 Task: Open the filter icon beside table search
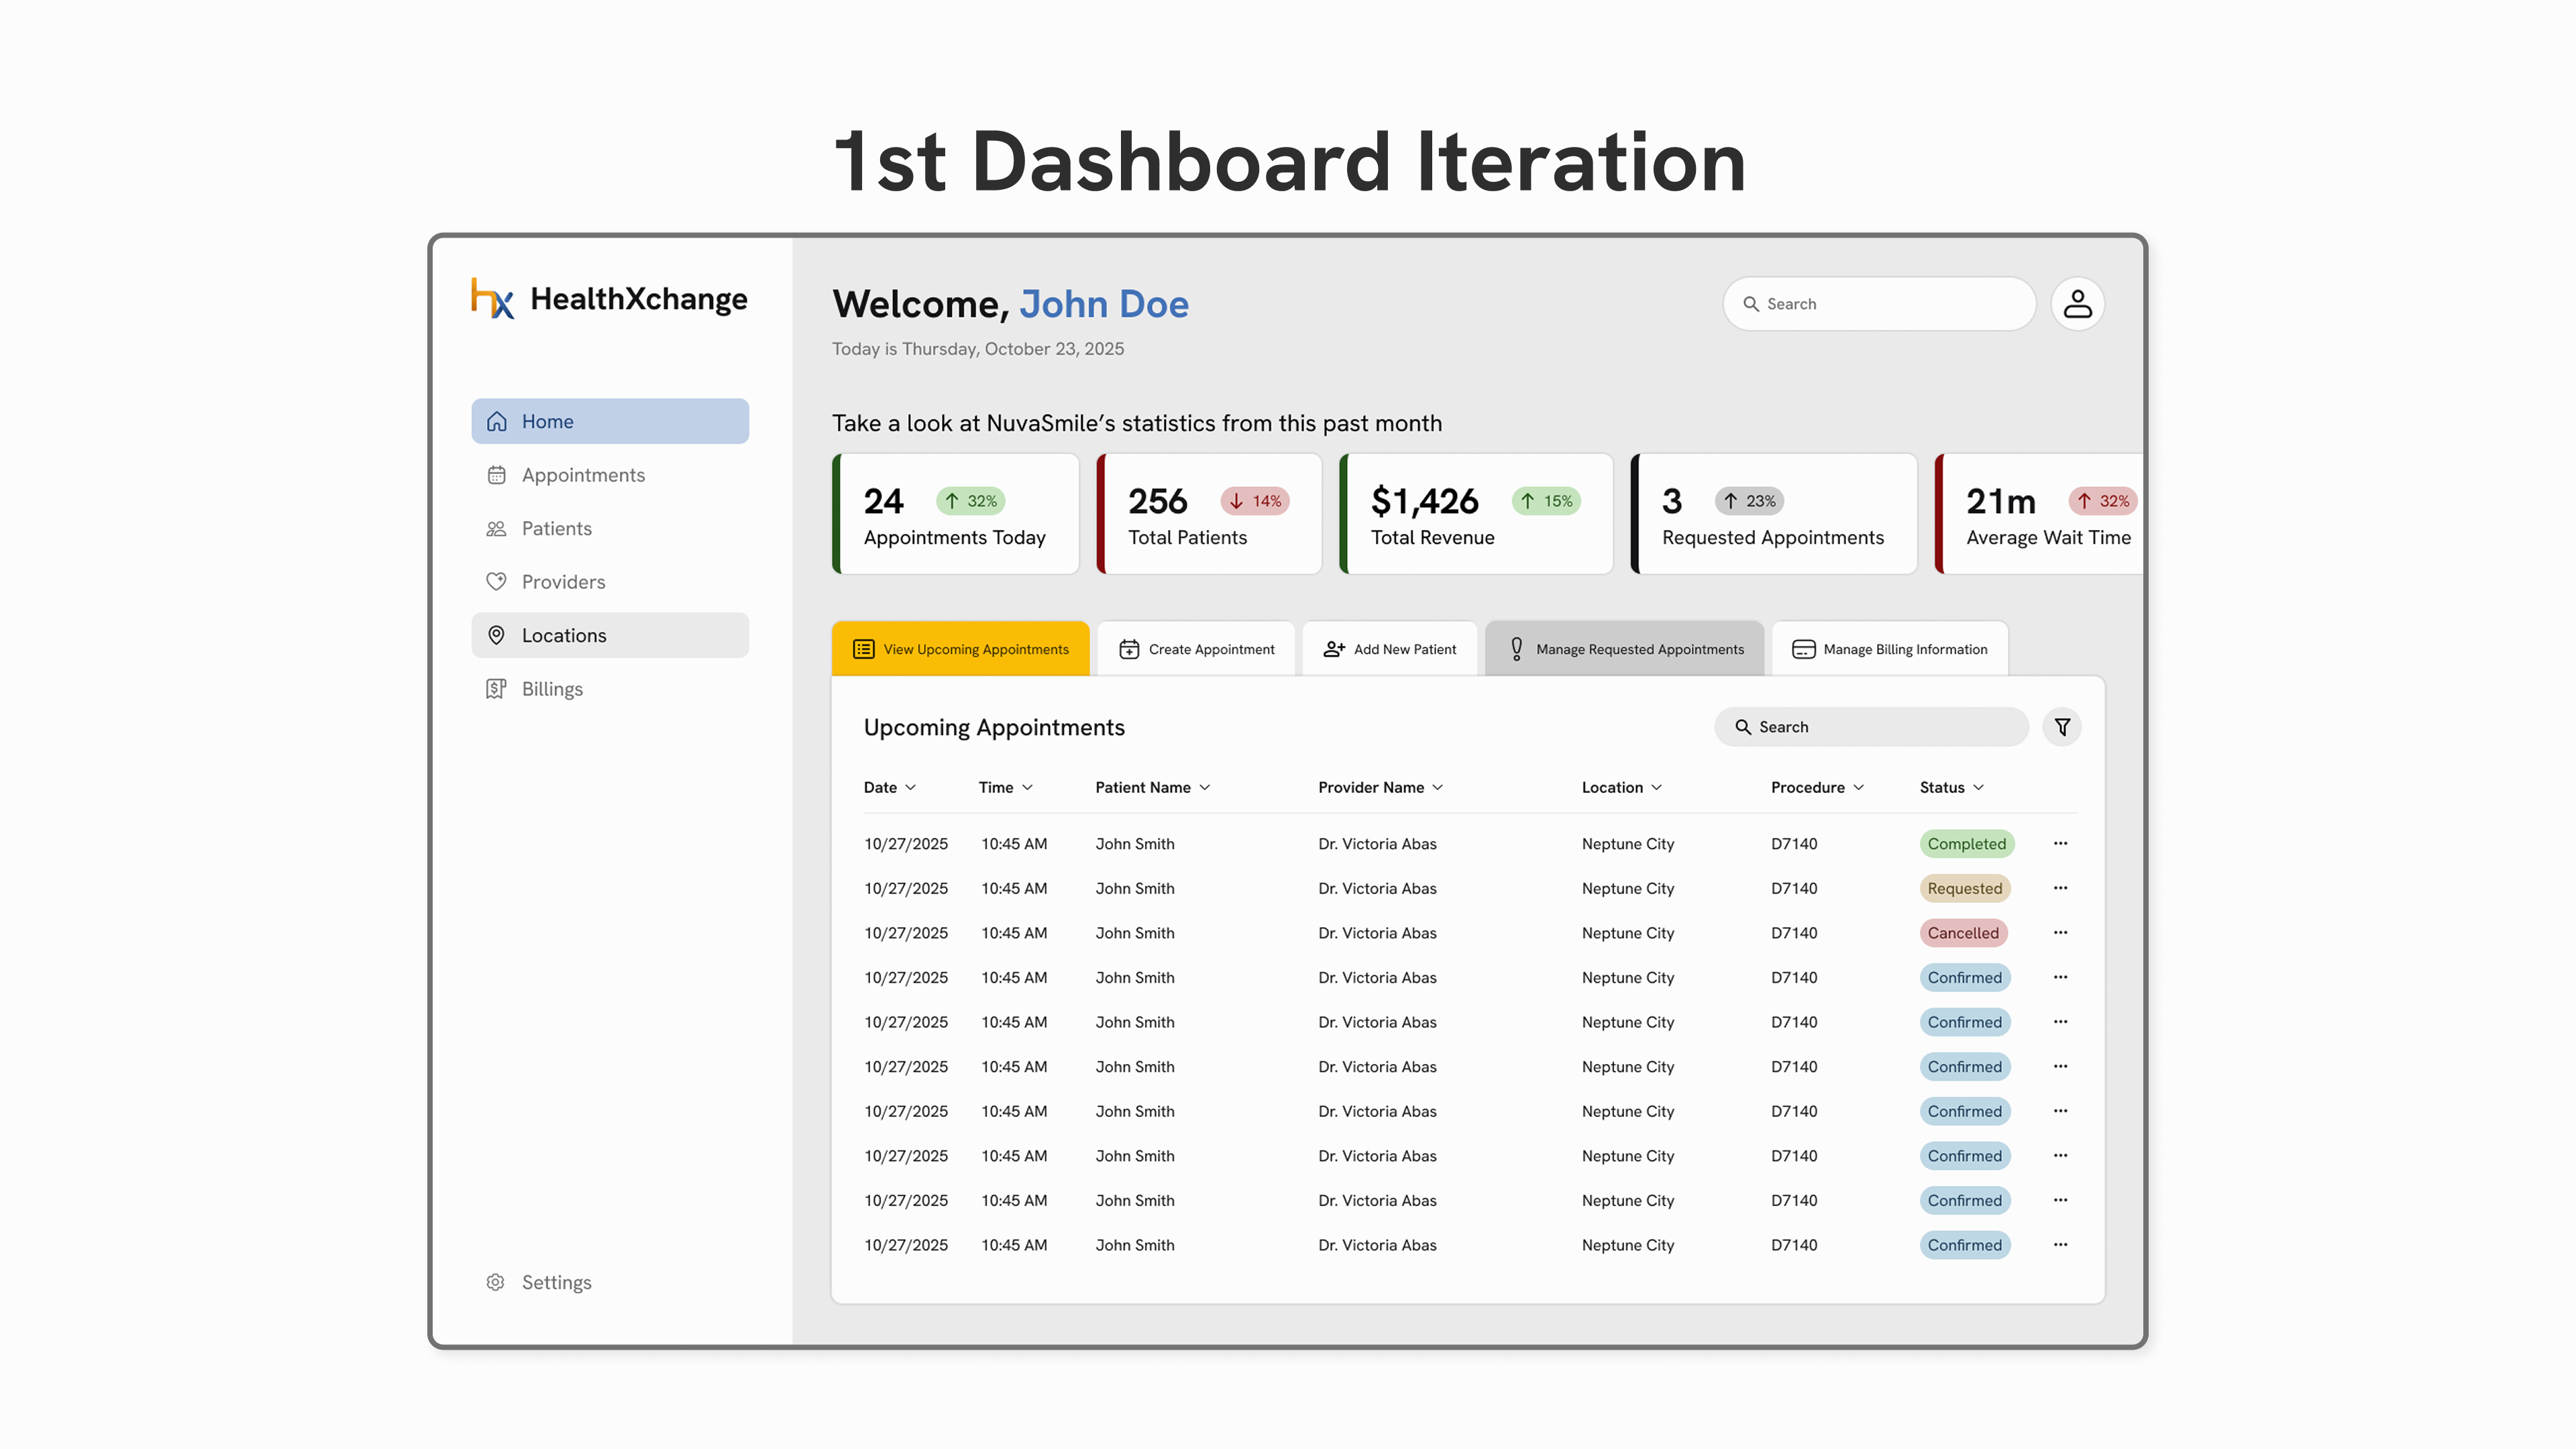pos(2062,727)
